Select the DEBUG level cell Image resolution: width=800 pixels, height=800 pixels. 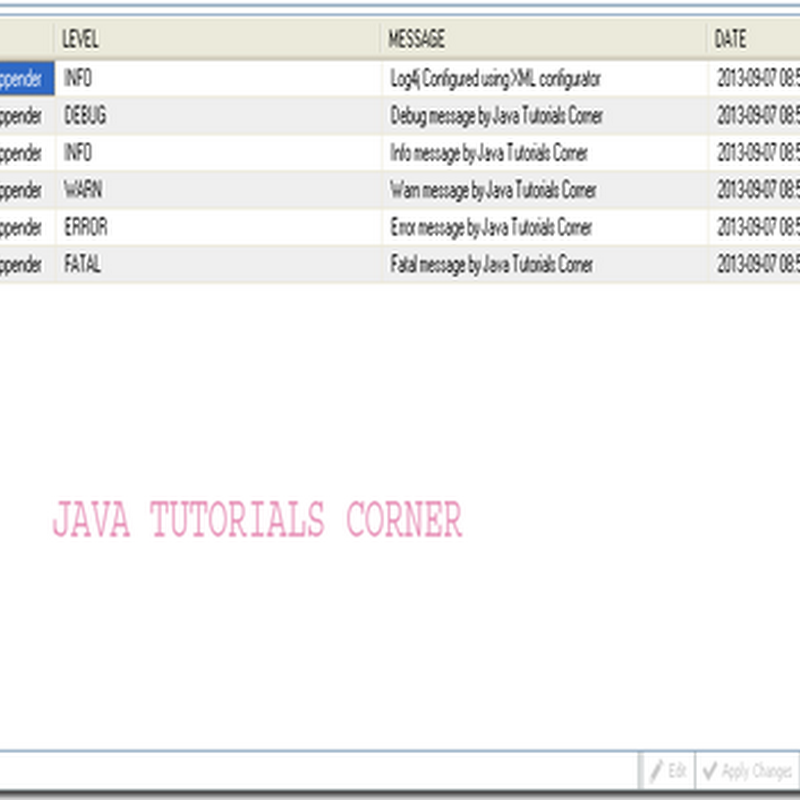click(219, 116)
